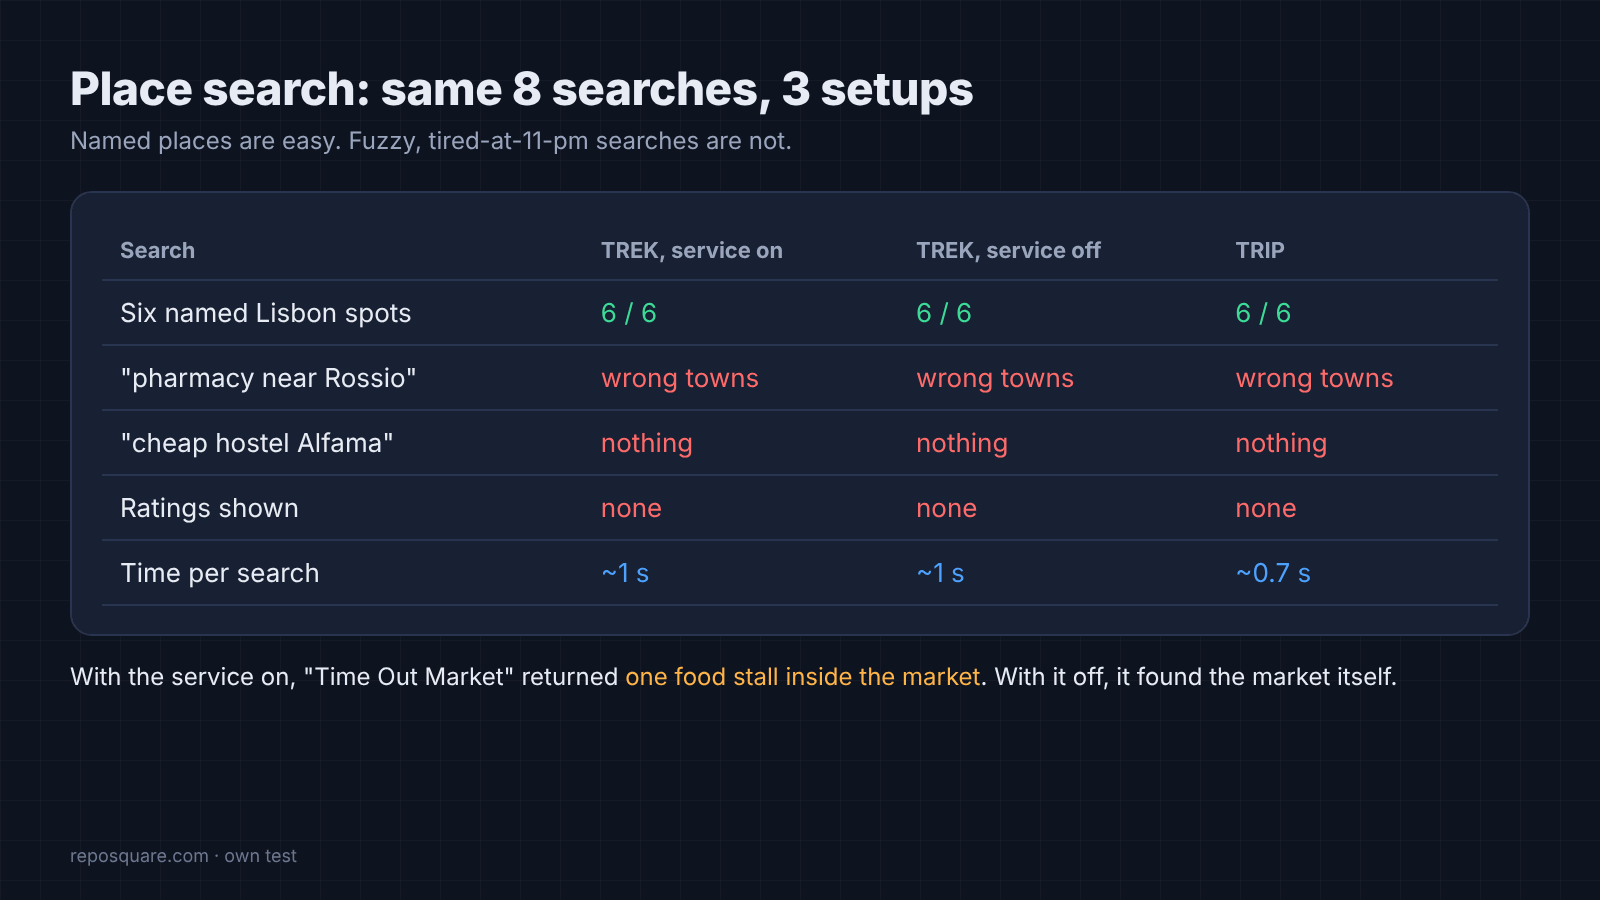Viewport: 1600px width, 900px height.
Task: Click 'wrong towns' under TREK, service on
Action: [x=680, y=378]
